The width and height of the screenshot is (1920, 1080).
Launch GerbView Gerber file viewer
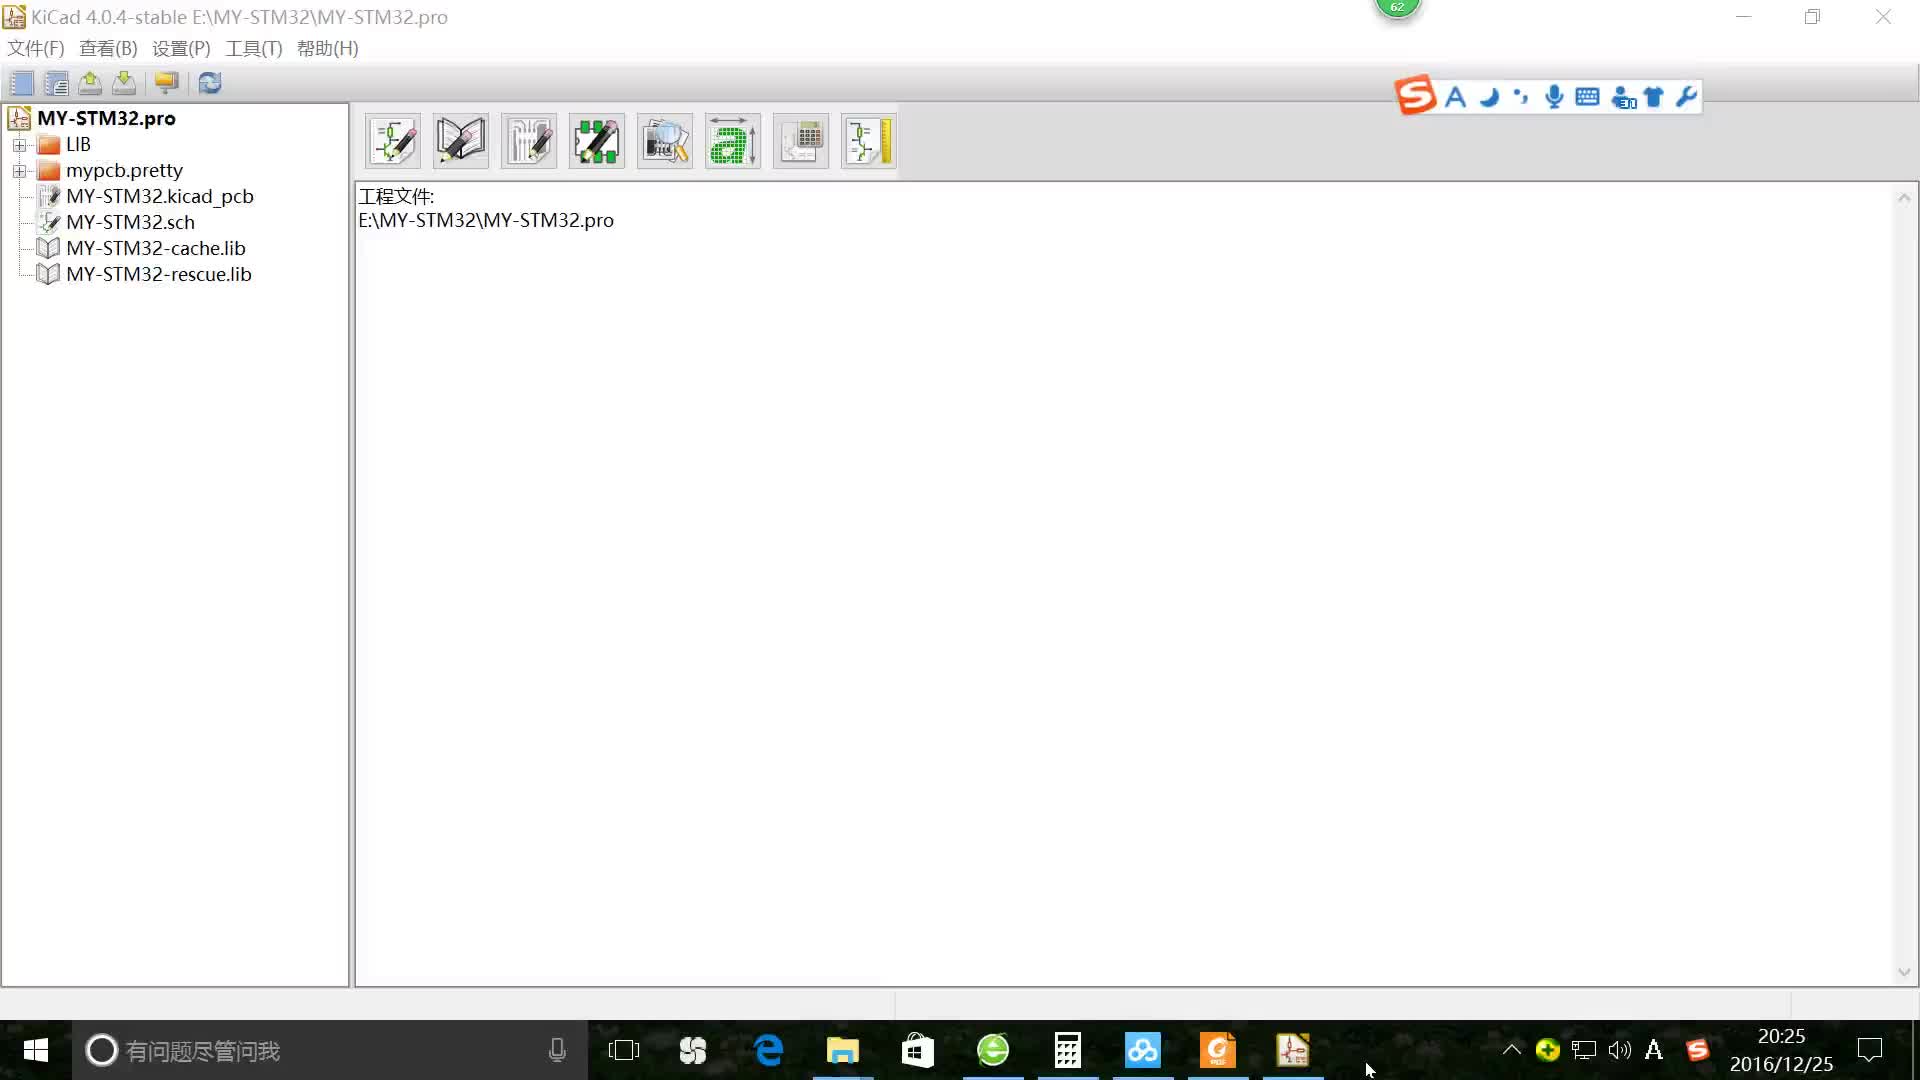click(x=665, y=141)
